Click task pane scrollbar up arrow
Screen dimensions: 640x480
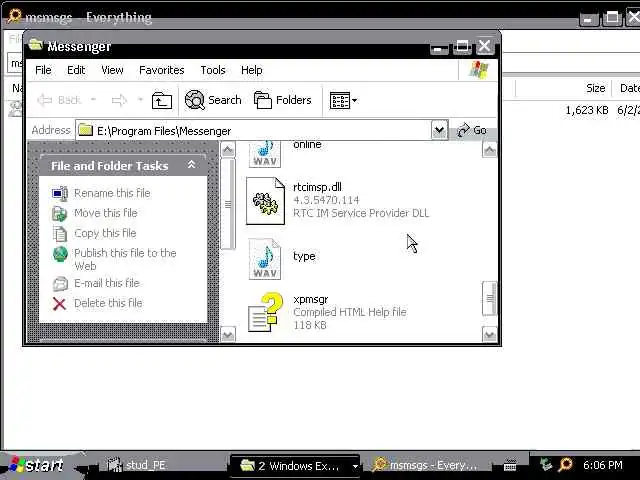tap(228, 150)
